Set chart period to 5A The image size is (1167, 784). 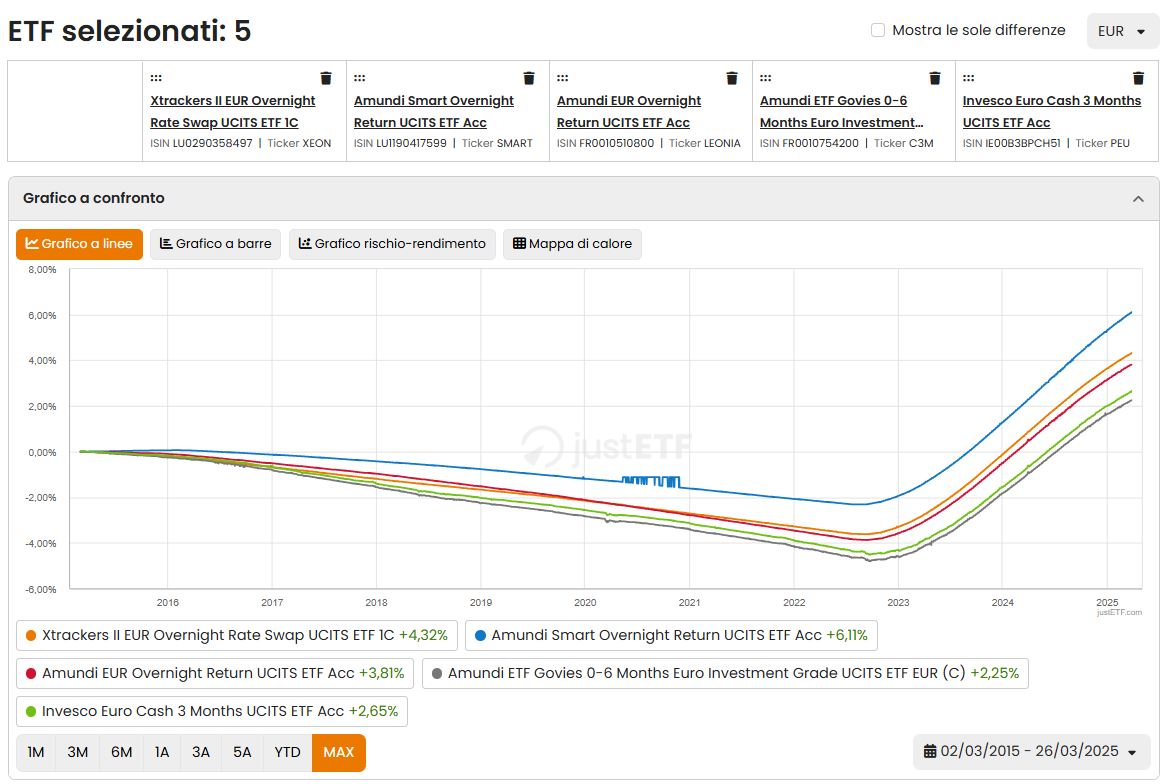click(x=242, y=753)
